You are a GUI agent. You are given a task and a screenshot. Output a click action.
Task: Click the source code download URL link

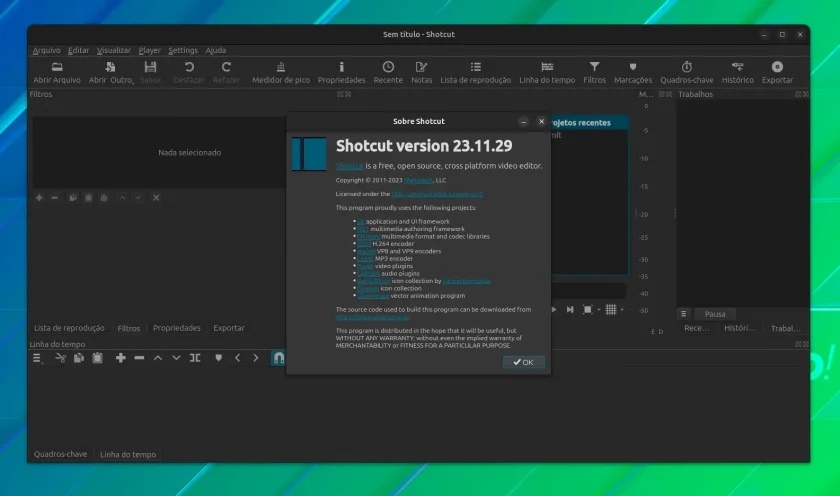[x=372, y=317]
